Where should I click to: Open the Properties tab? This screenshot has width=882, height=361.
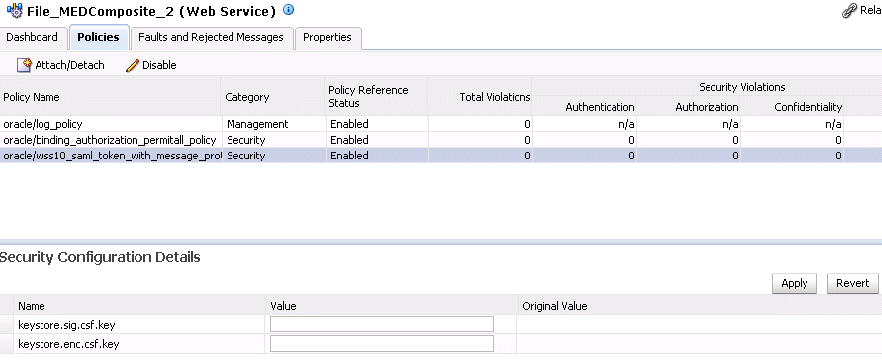click(327, 37)
